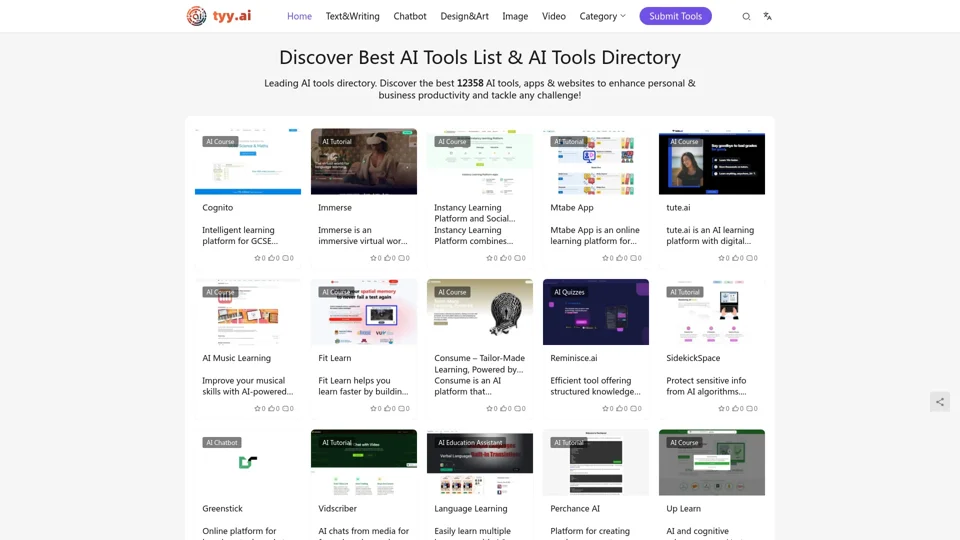Viewport: 960px width, 540px height.
Task: Like the Mtabe App card
Action: point(621,258)
